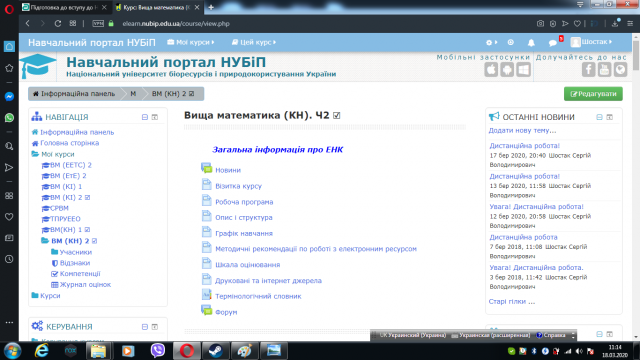This screenshot has height=360, width=640.
Task: Click the taskbar volume speaker icon
Action: pos(579,351)
